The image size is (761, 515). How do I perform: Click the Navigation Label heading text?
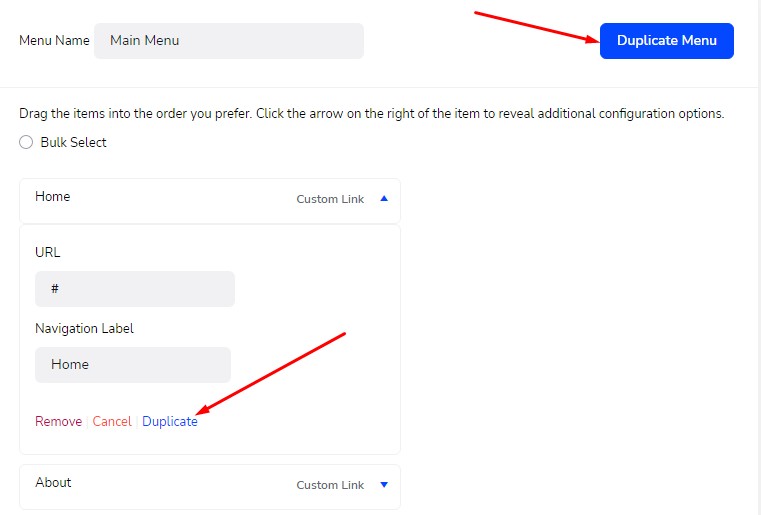pyautogui.click(x=84, y=328)
